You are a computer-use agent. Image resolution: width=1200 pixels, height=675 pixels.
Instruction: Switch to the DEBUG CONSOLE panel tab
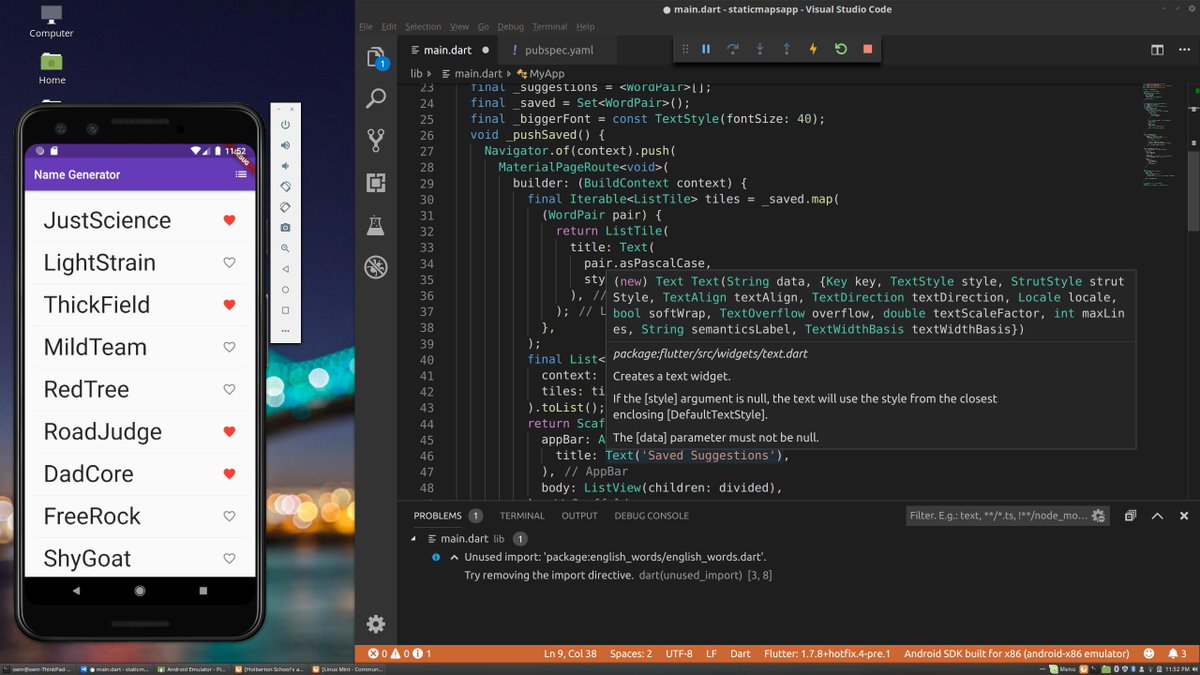pos(652,516)
